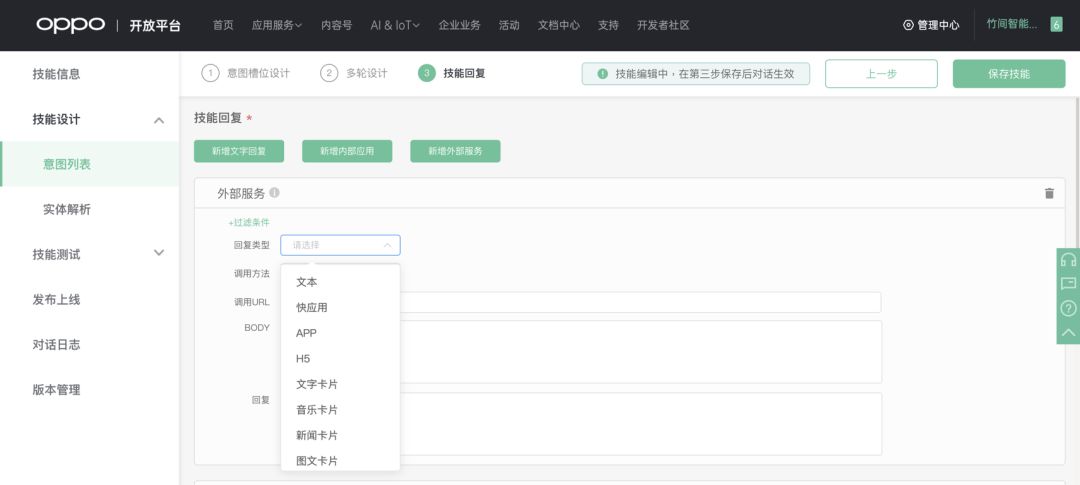Go to step 1 意图槽位设计
Screen dimensions: 1080x485
coord(246,73)
